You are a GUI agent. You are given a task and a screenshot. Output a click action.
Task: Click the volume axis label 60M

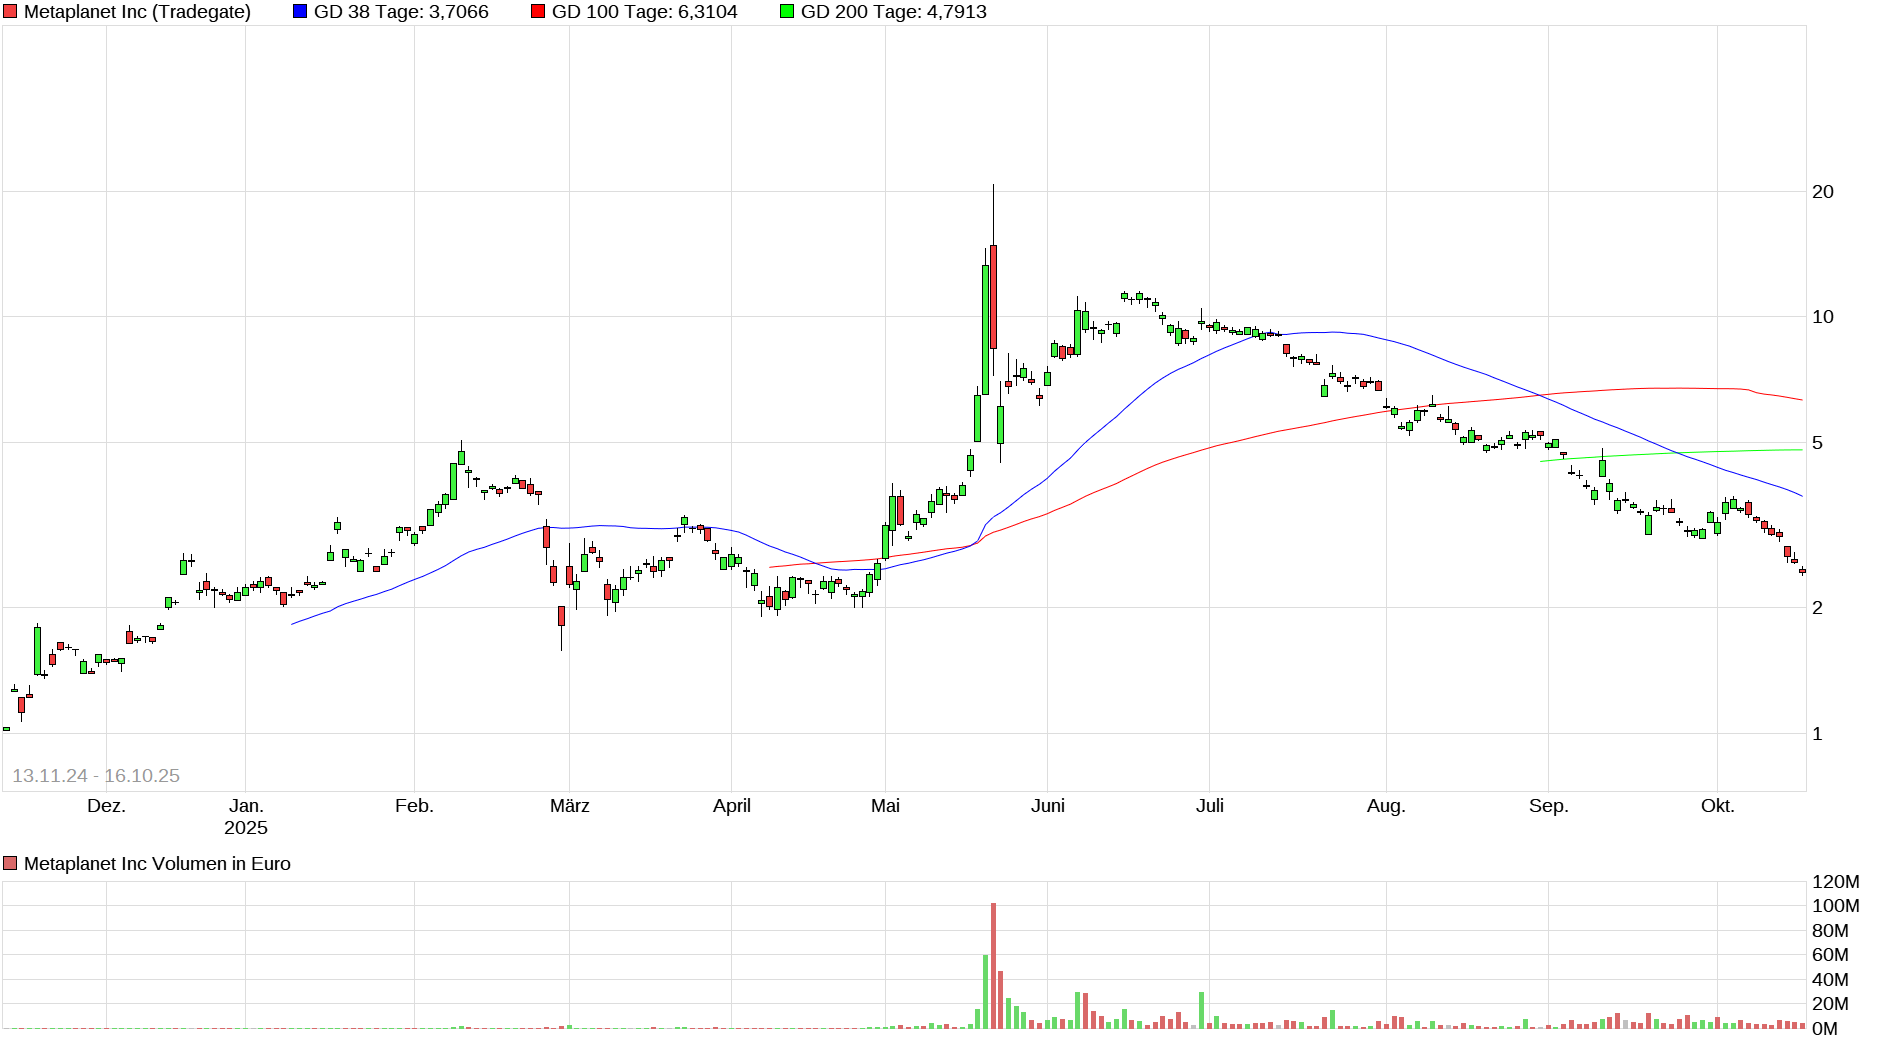pyautogui.click(x=1830, y=955)
